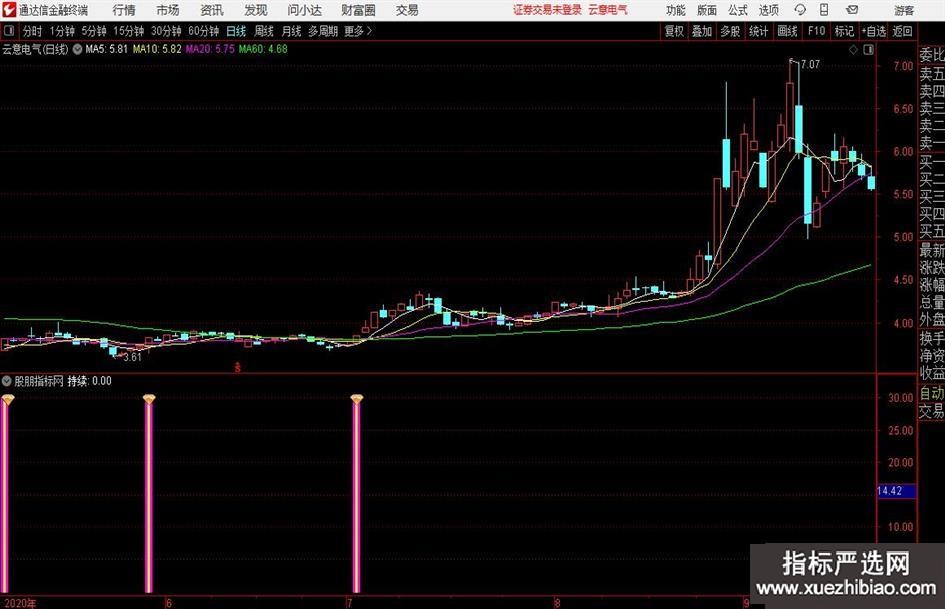The image size is (945, 609).
Task: Click third diamond signal marker near July
Action: pyautogui.click(x=356, y=399)
